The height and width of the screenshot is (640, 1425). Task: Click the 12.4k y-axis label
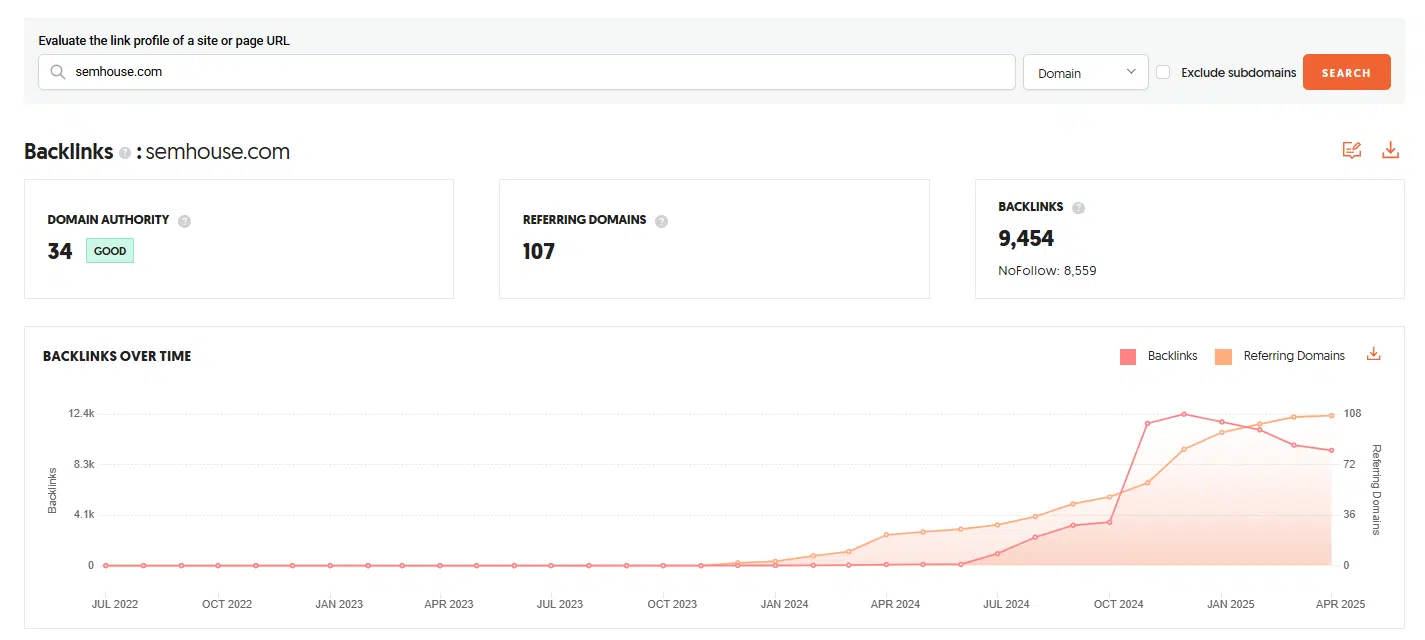click(x=80, y=413)
